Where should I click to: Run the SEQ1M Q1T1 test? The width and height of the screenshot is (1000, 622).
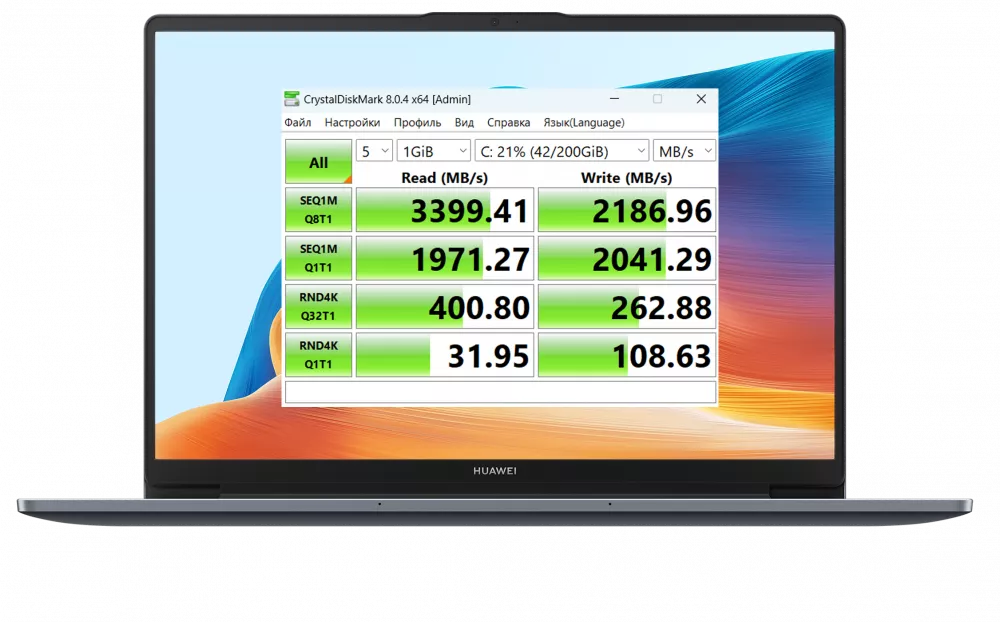(318, 258)
